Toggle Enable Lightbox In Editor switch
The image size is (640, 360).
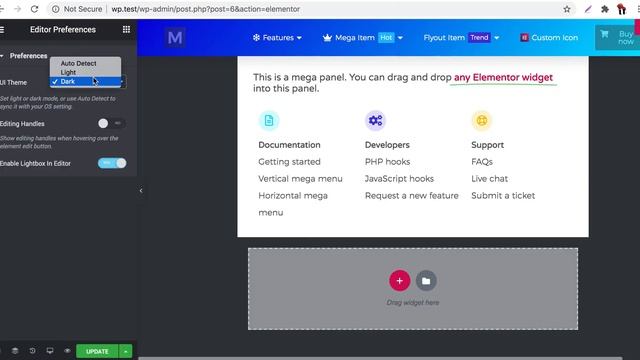[x=112, y=163]
